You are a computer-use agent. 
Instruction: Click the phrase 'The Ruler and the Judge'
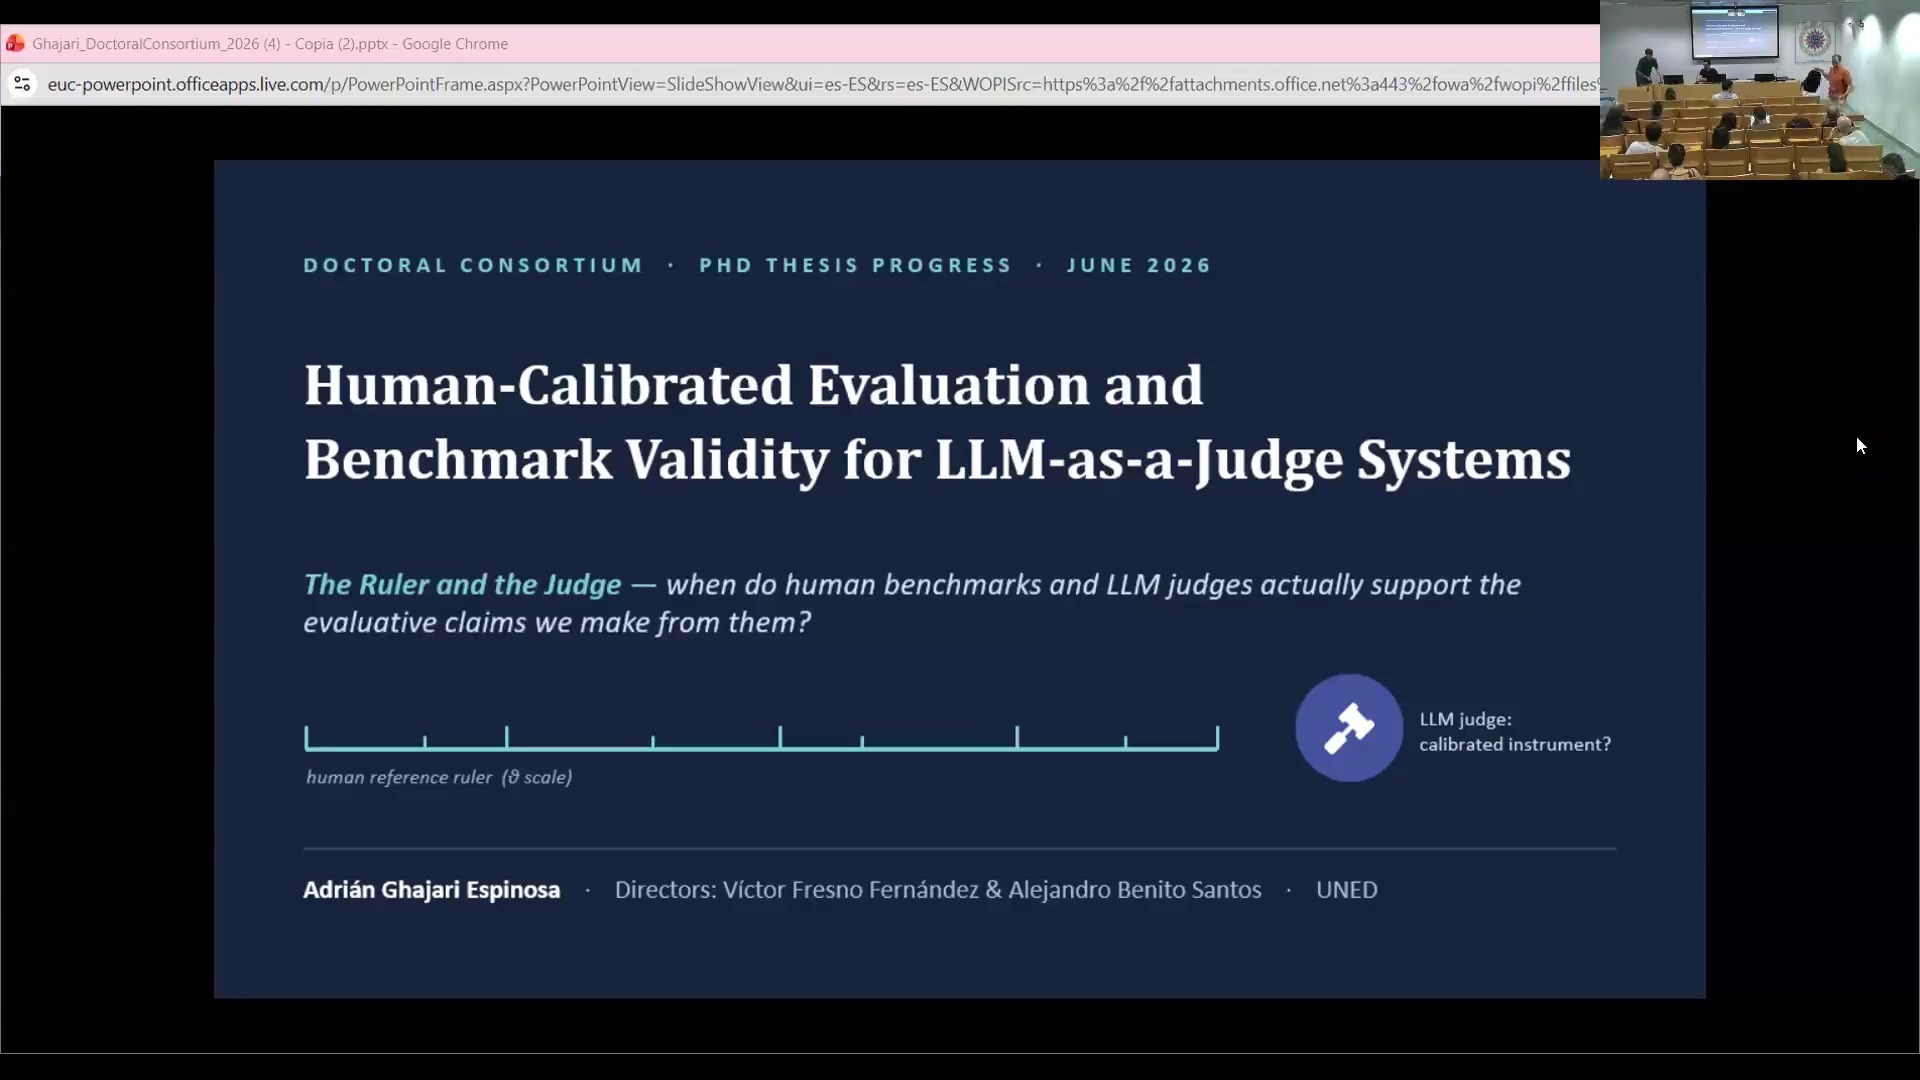click(462, 584)
